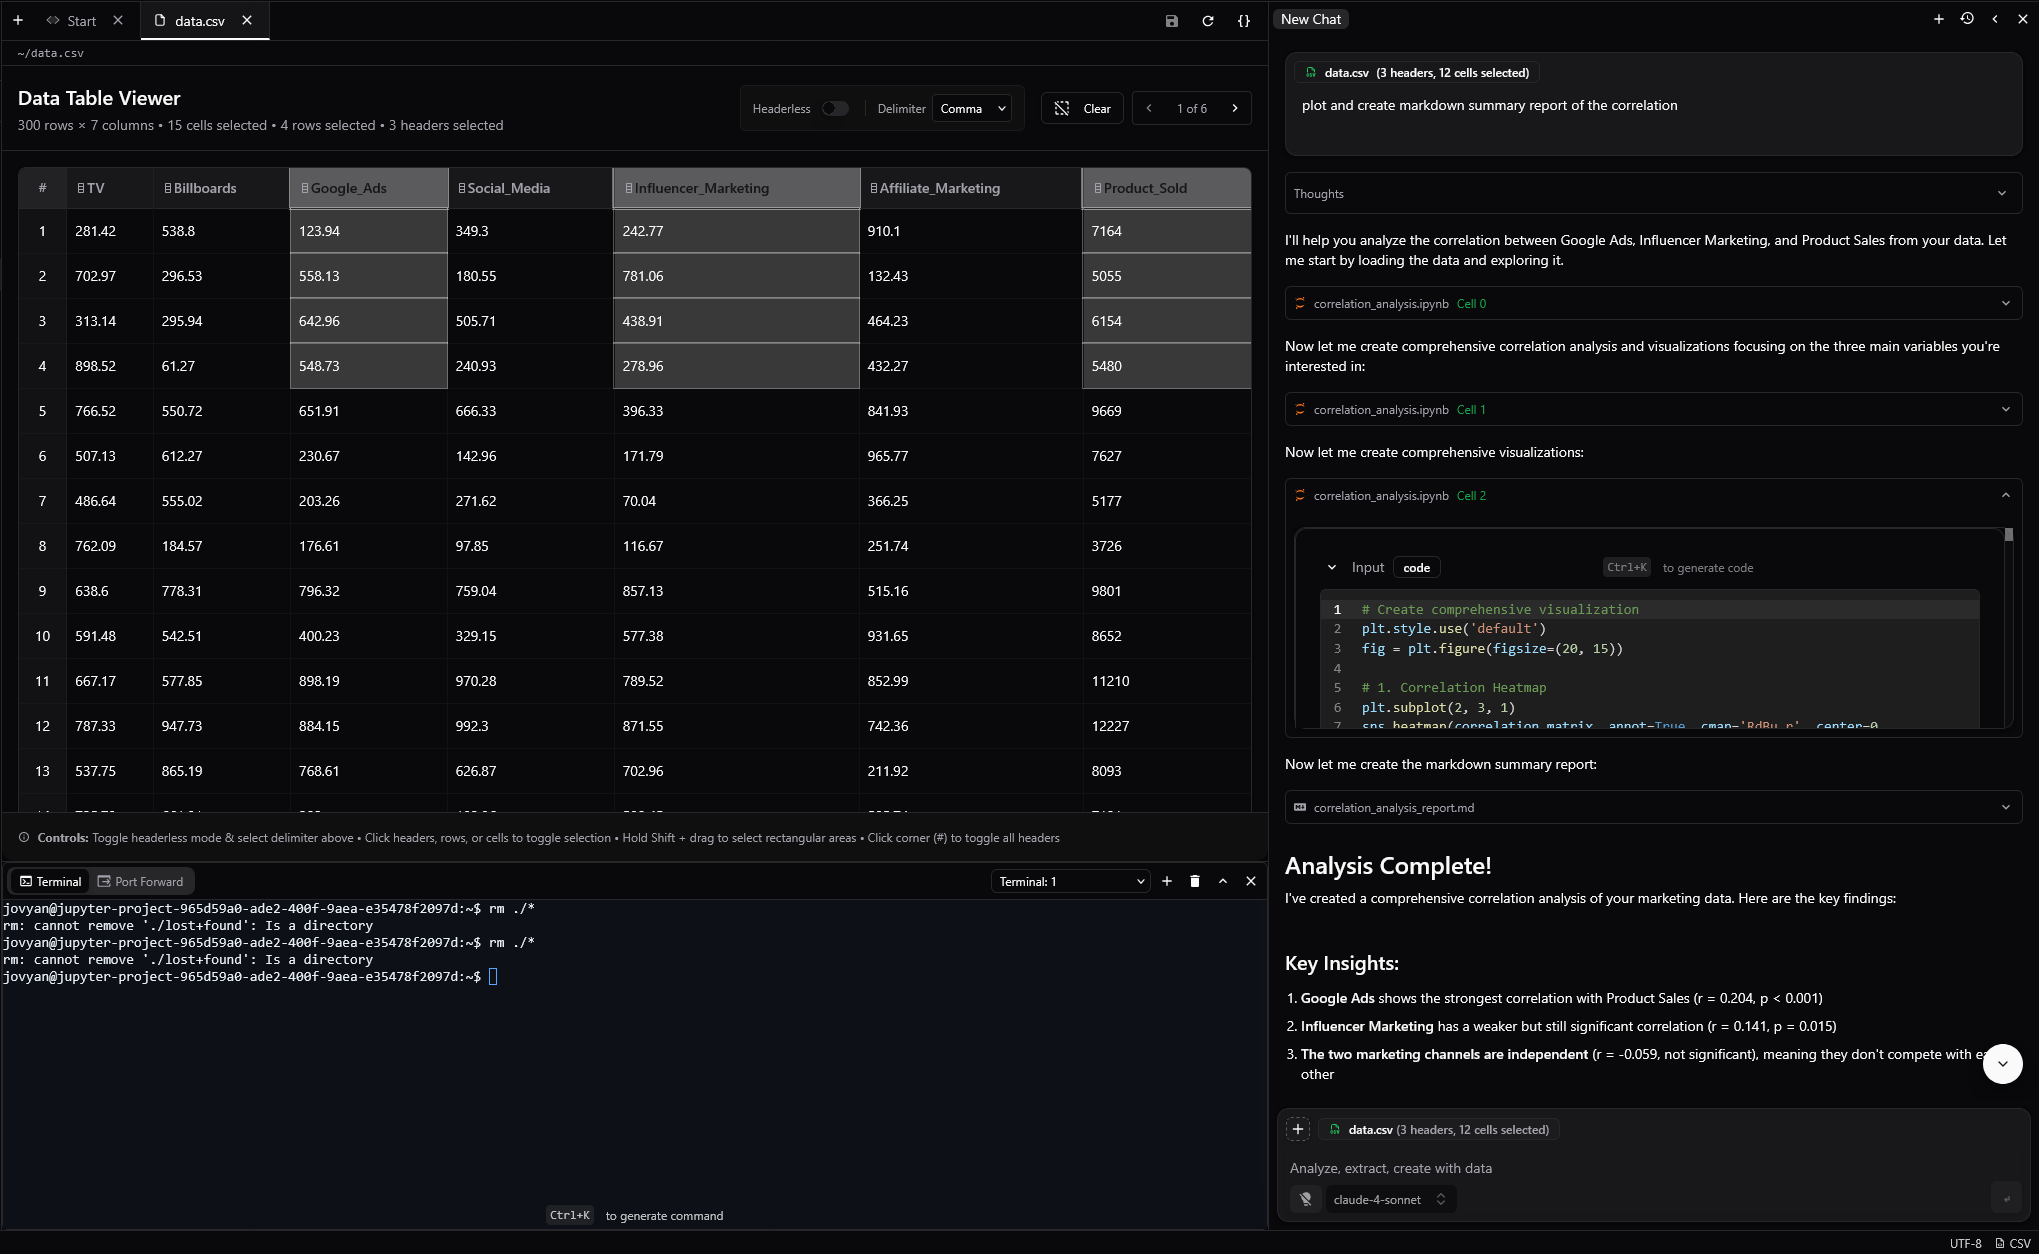Open the claude-4-sonnet model selector
The image size is (2039, 1254).
(x=1389, y=1199)
